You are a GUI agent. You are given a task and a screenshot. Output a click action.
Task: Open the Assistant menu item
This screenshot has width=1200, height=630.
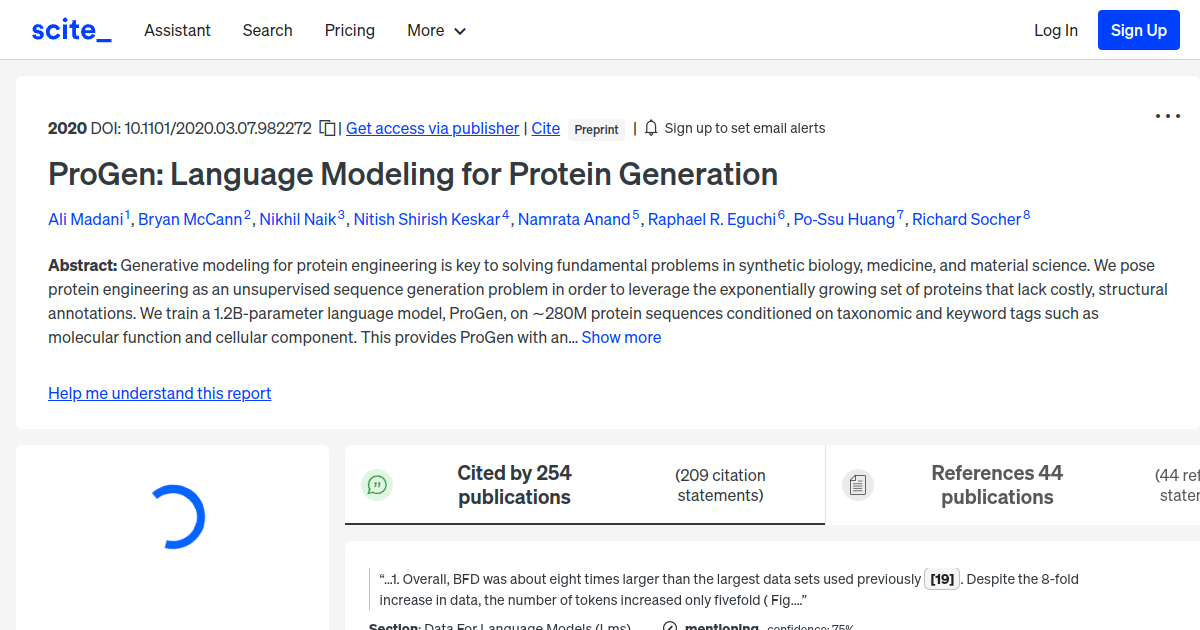(177, 30)
